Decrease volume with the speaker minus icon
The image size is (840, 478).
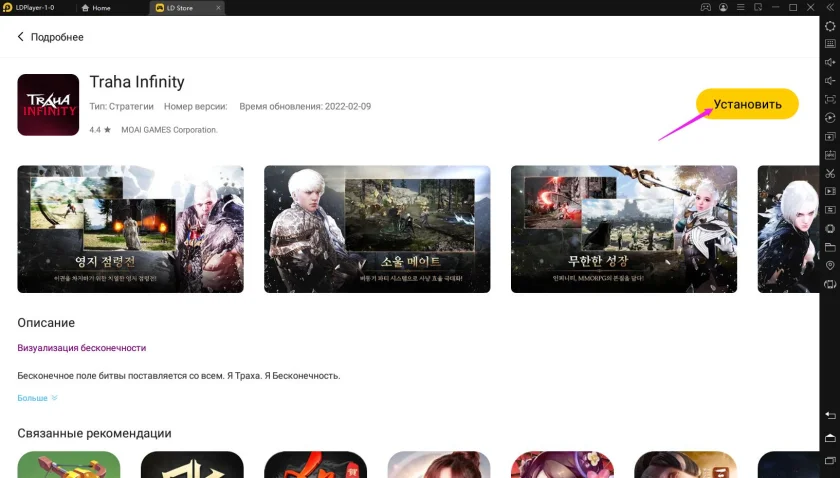coord(830,80)
